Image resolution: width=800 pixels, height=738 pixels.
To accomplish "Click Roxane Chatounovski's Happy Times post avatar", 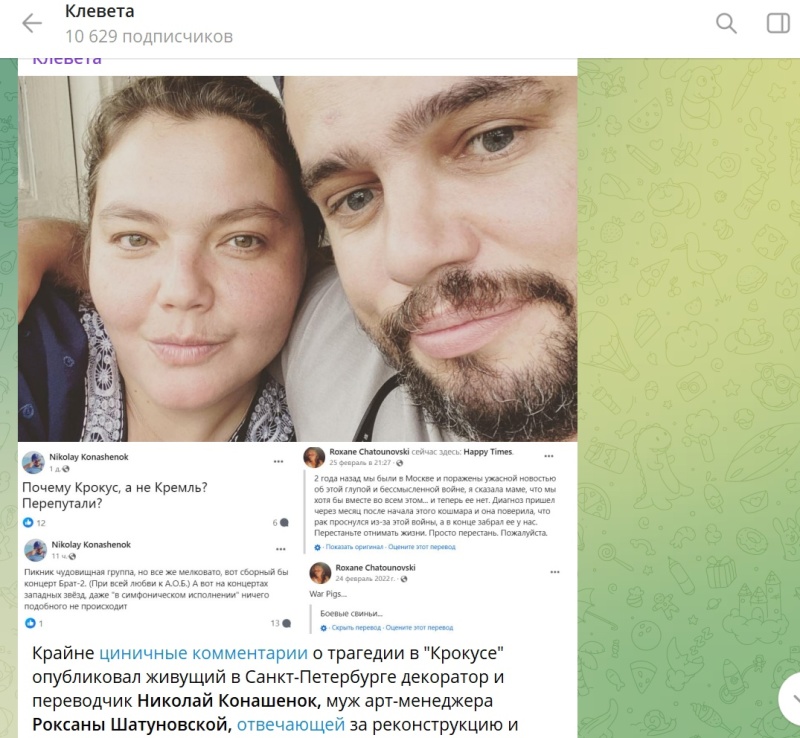I will tap(314, 457).
